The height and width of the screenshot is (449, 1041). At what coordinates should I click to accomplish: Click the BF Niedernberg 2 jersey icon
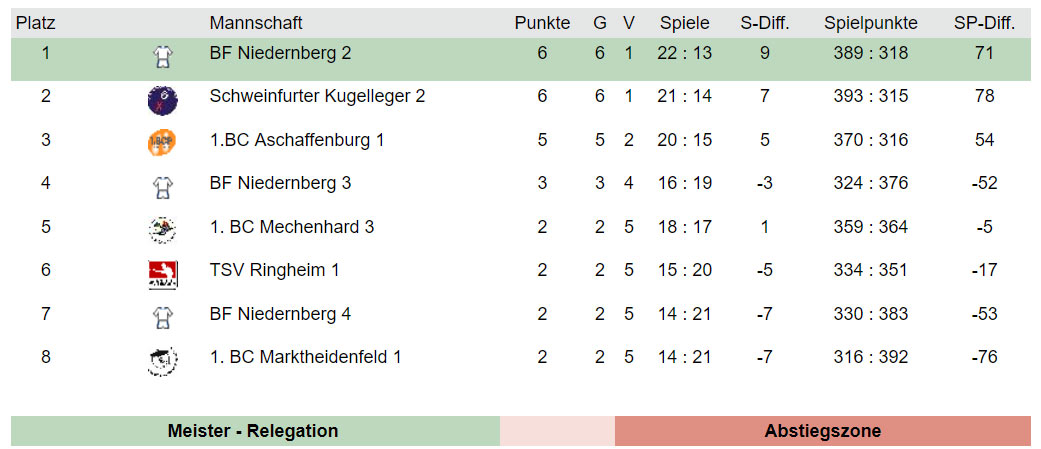click(x=162, y=57)
